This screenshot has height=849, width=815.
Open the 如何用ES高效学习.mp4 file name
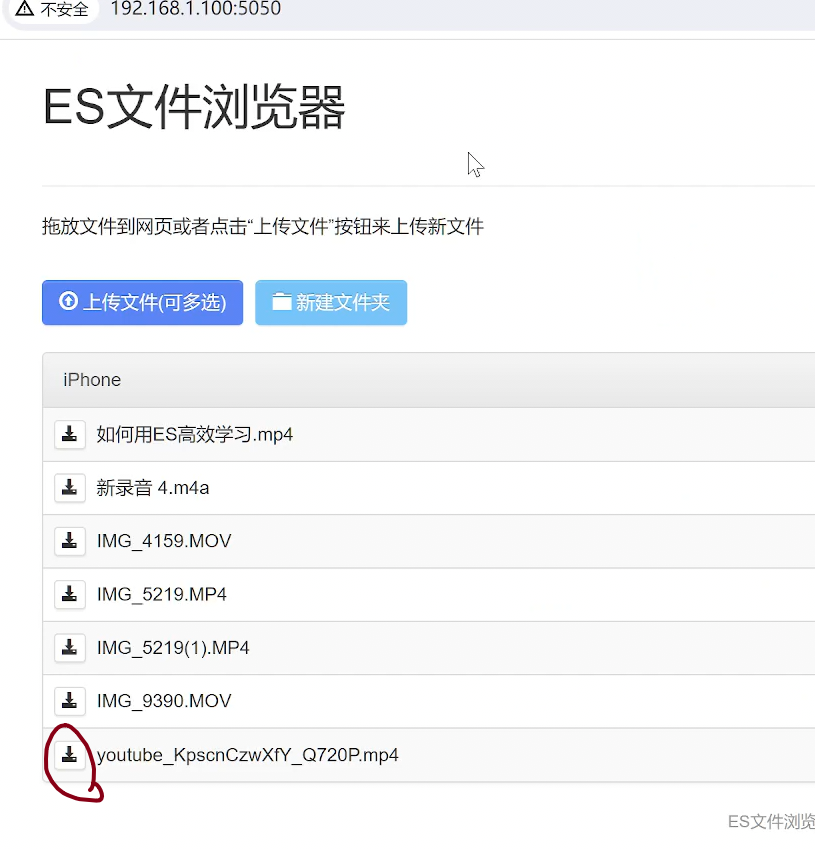(194, 435)
